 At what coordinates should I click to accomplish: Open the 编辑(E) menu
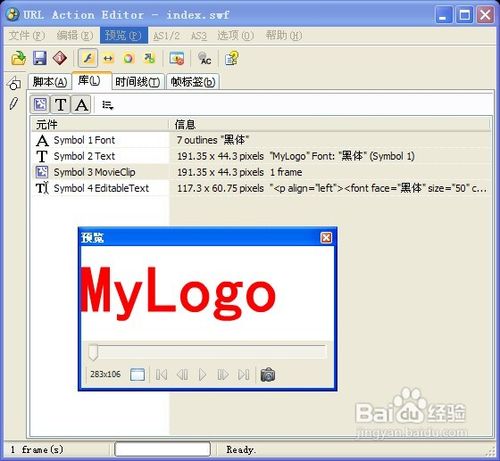(x=75, y=35)
